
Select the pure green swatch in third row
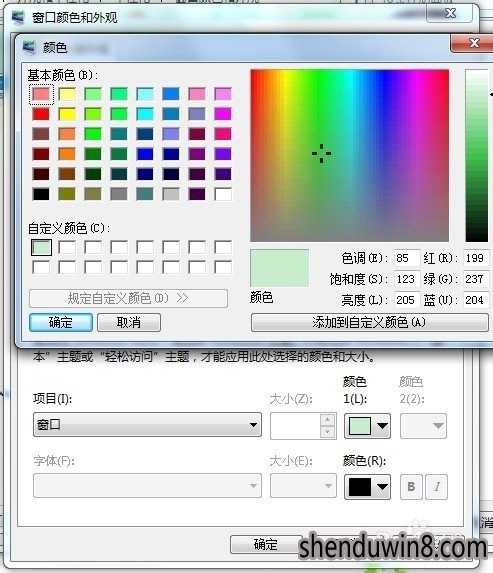coord(93,134)
